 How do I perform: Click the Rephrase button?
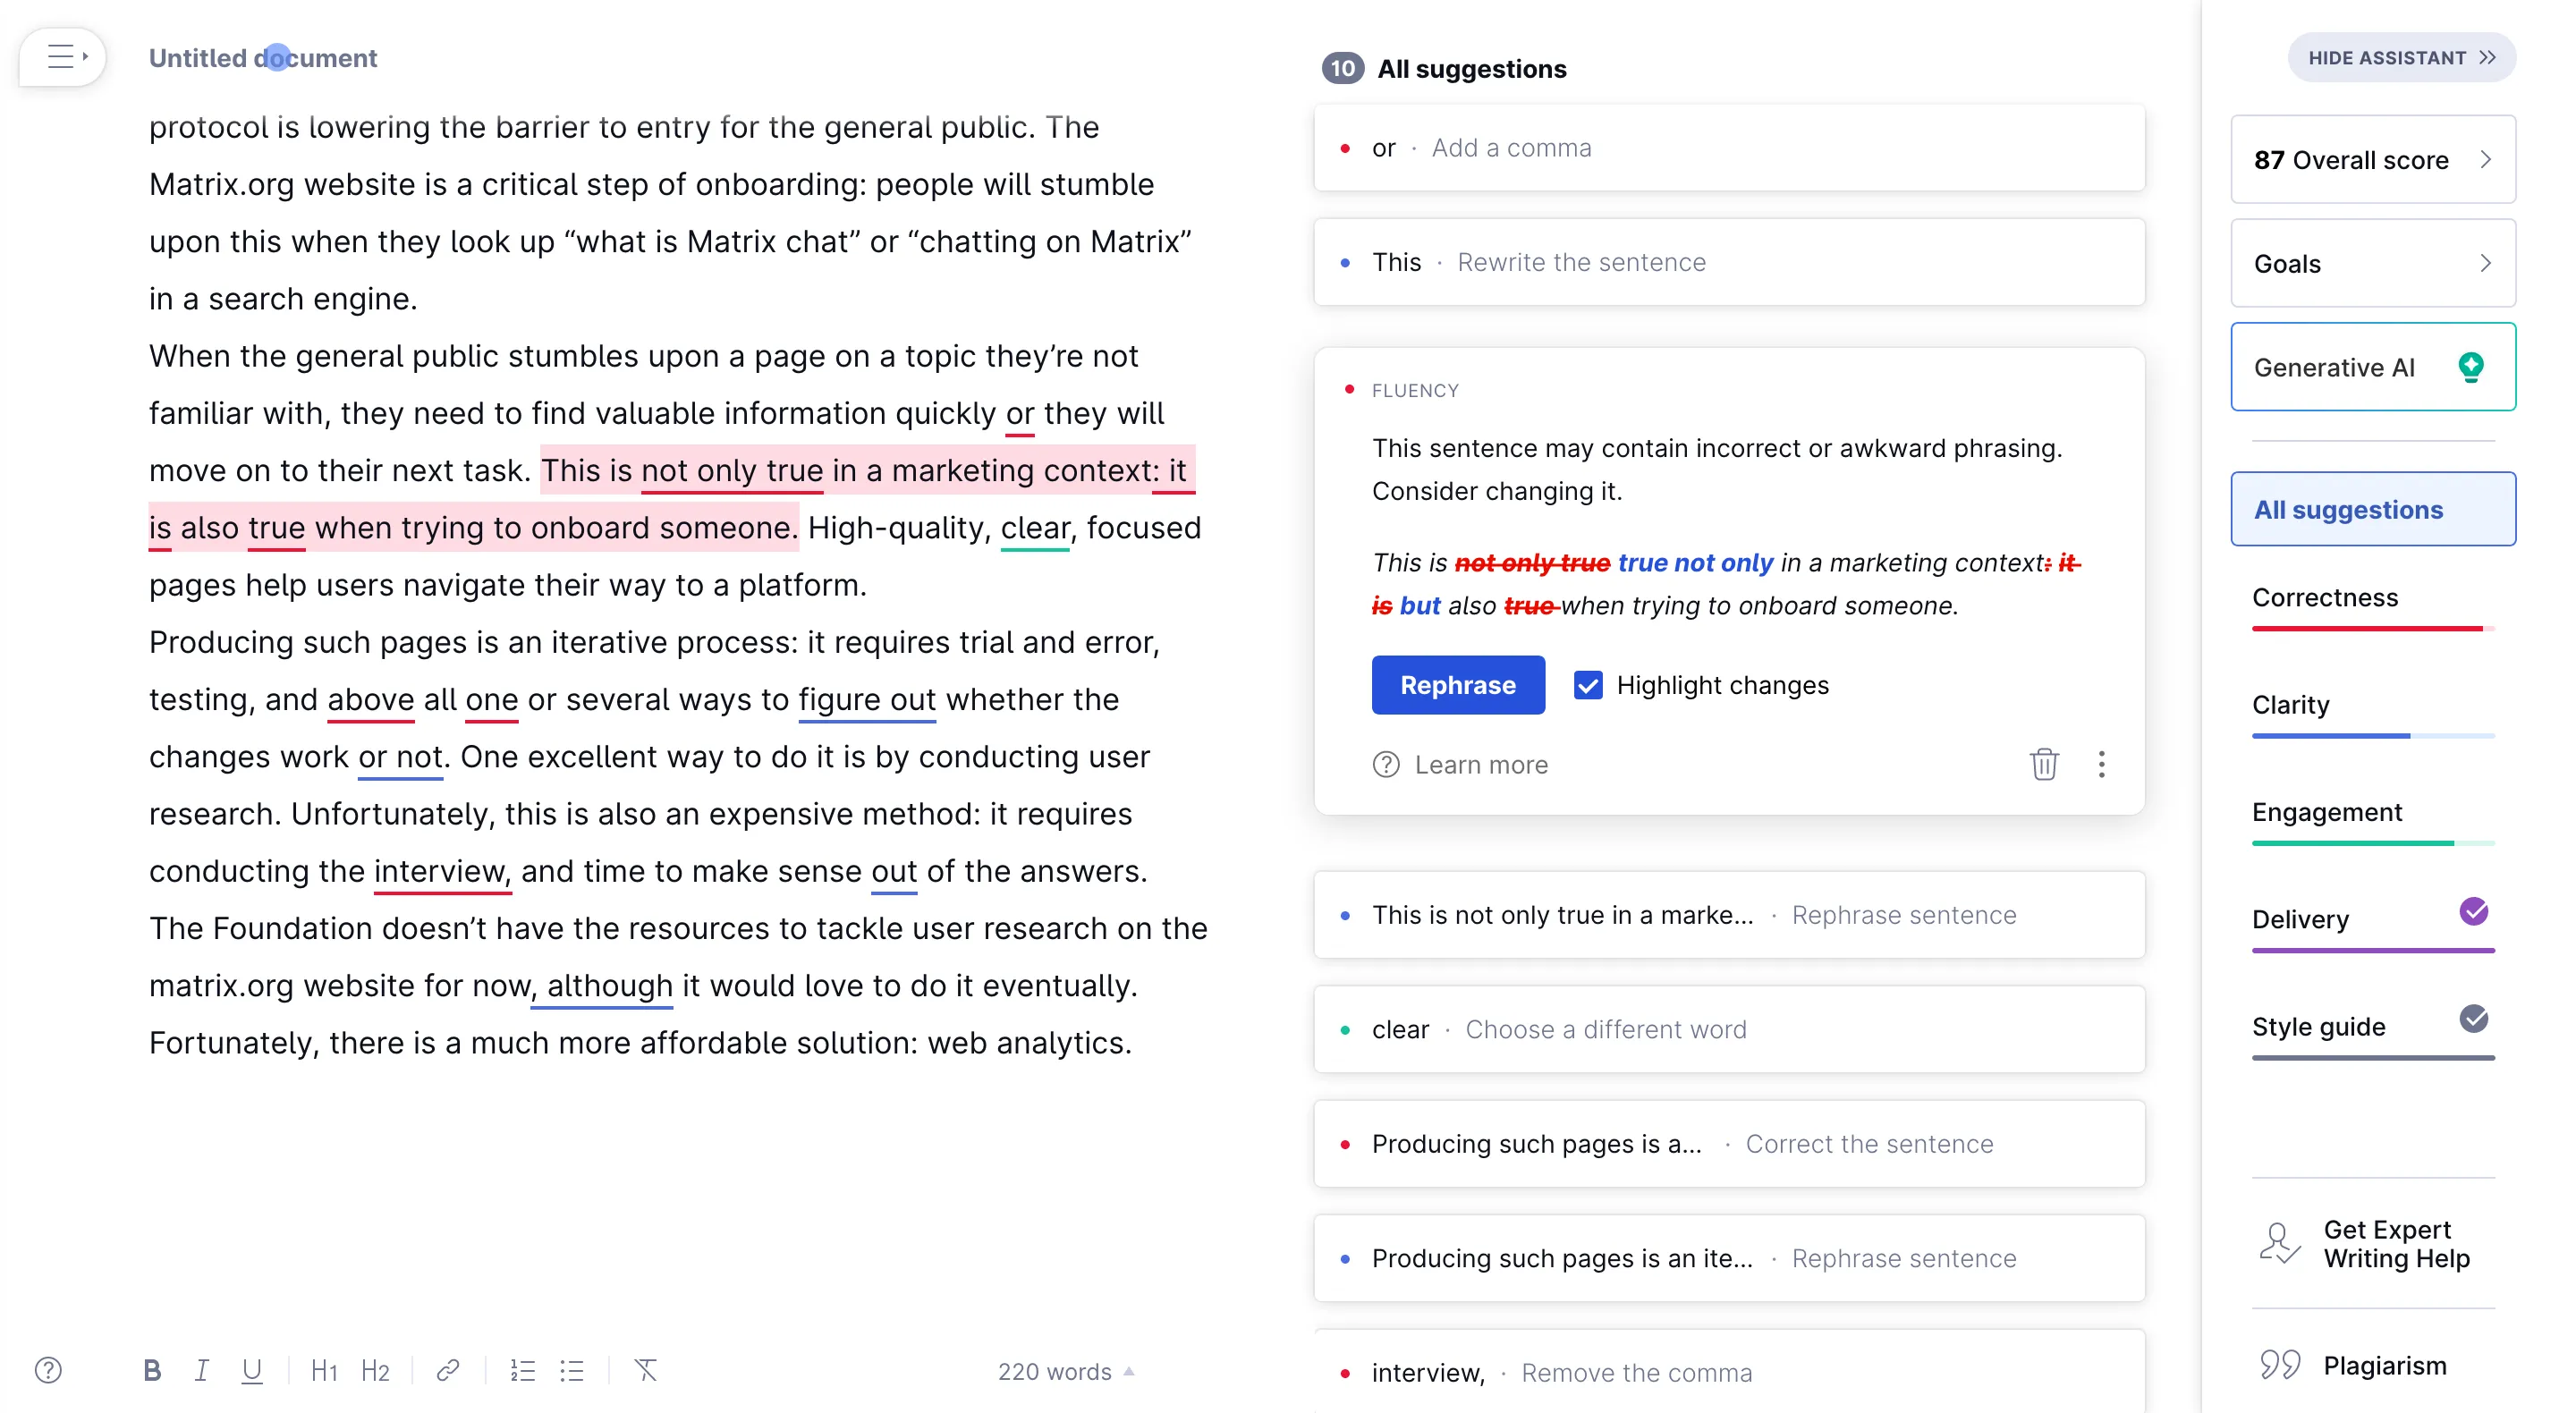pyautogui.click(x=1457, y=685)
